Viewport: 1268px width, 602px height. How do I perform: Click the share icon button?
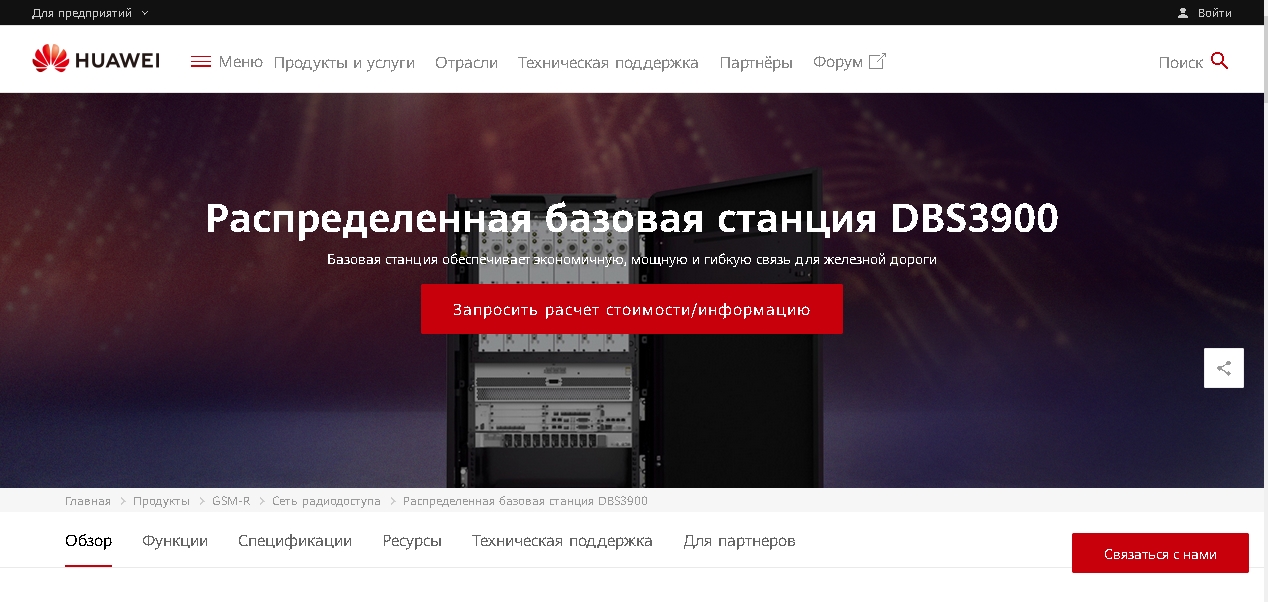tap(1224, 368)
